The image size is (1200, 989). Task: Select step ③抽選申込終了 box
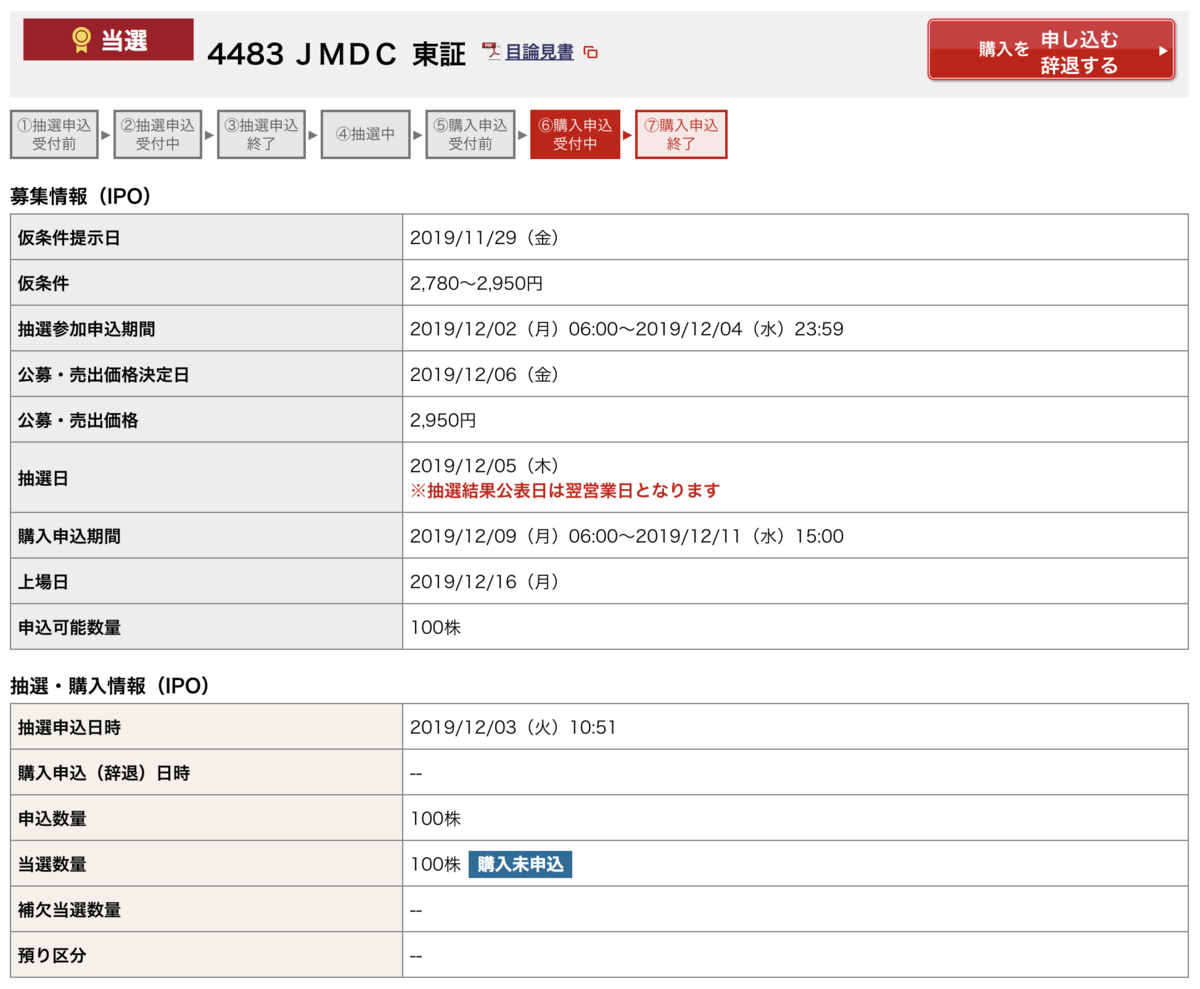(x=262, y=135)
